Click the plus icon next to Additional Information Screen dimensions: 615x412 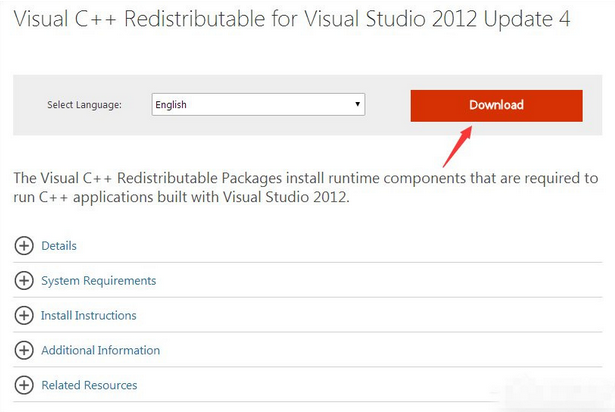click(24, 351)
